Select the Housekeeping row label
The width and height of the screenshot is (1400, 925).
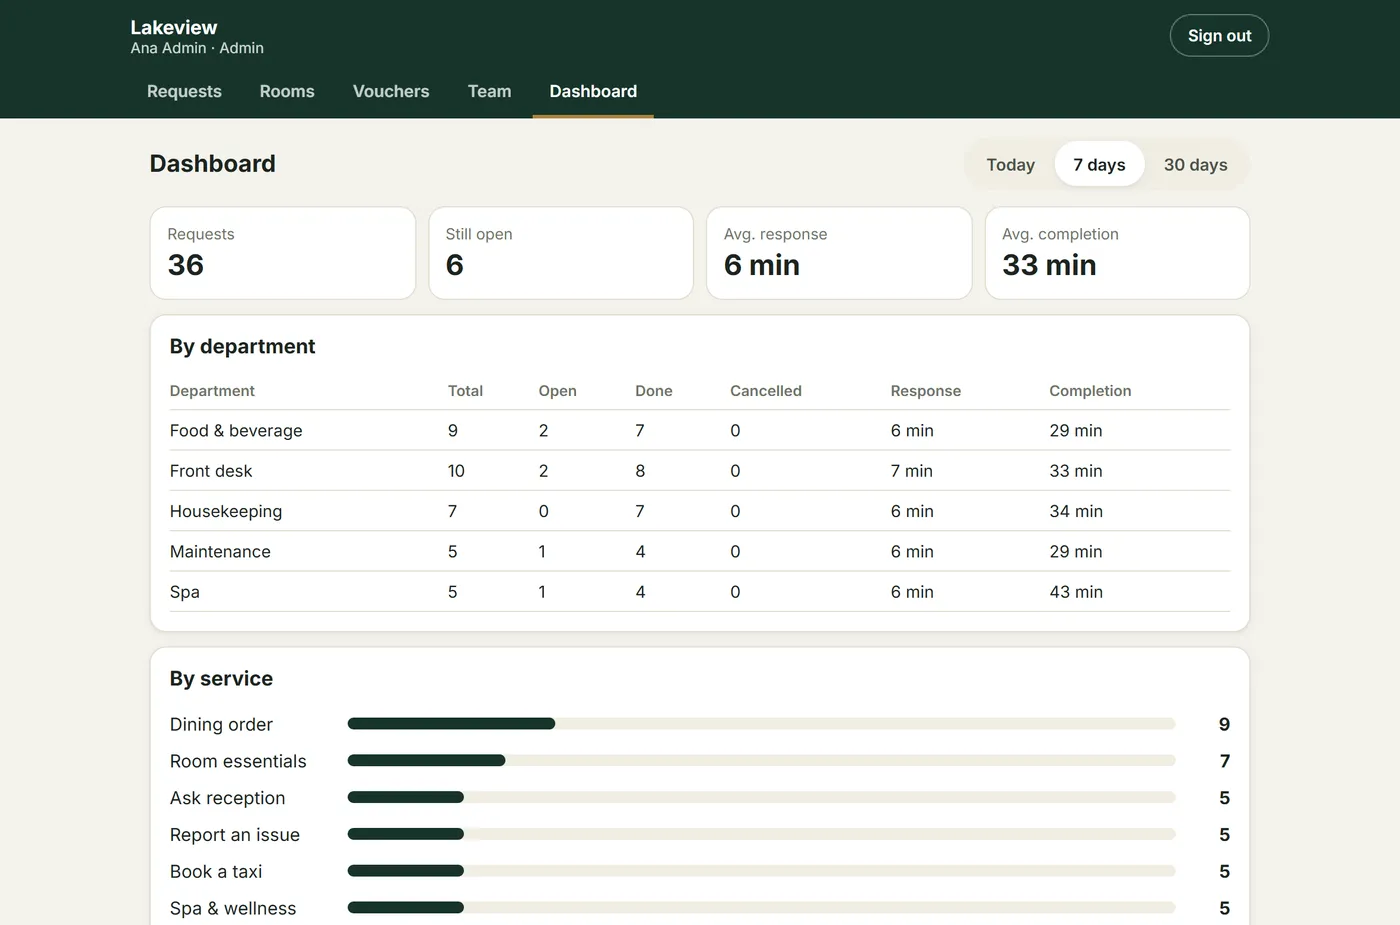226,511
